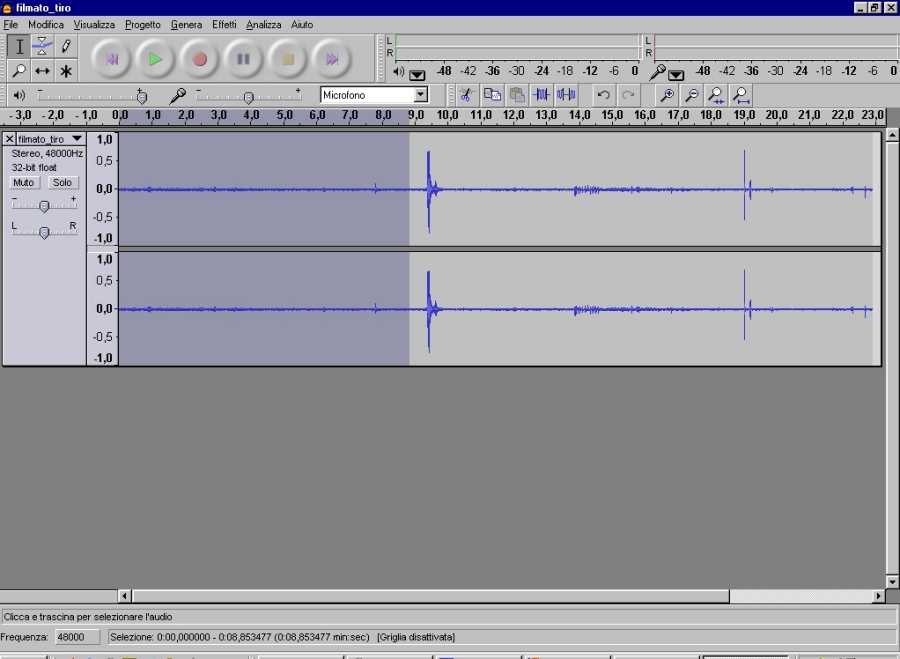Viewport: 900px width, 659px height.
Task: Open the Effetti menu
Action: click(x=224, y=25)
